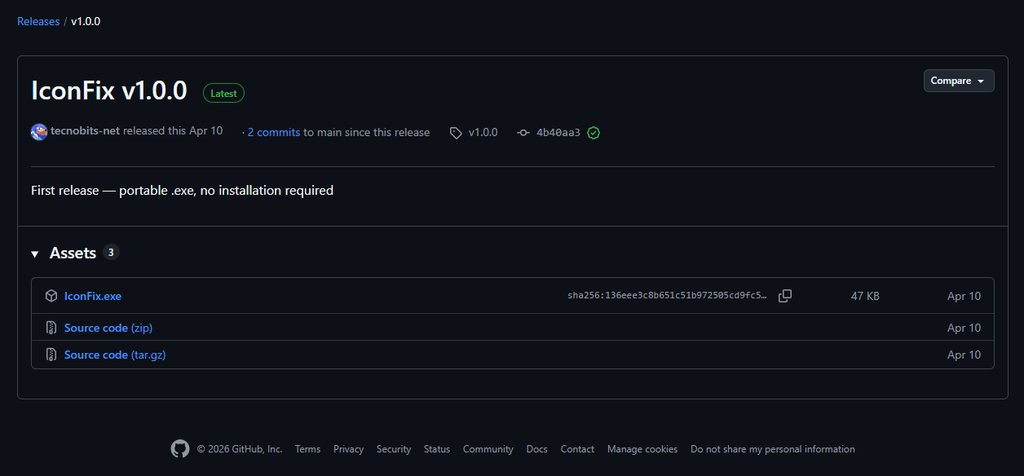Open the Docs footer link
This screenshot has width=1024, height=476.
pyautogui.click(x=537, y=449)
